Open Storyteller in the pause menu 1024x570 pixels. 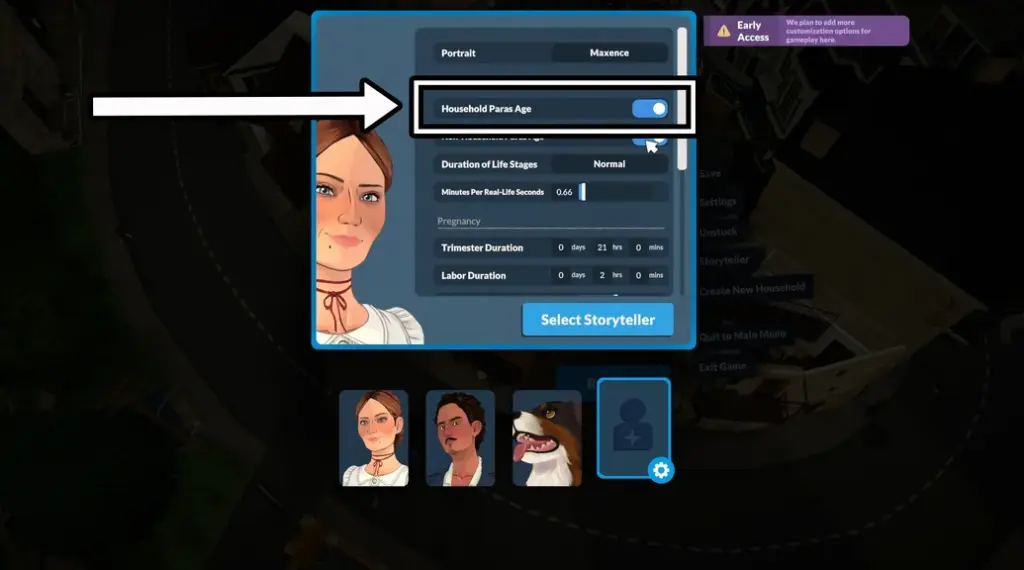tap(724, 261)
